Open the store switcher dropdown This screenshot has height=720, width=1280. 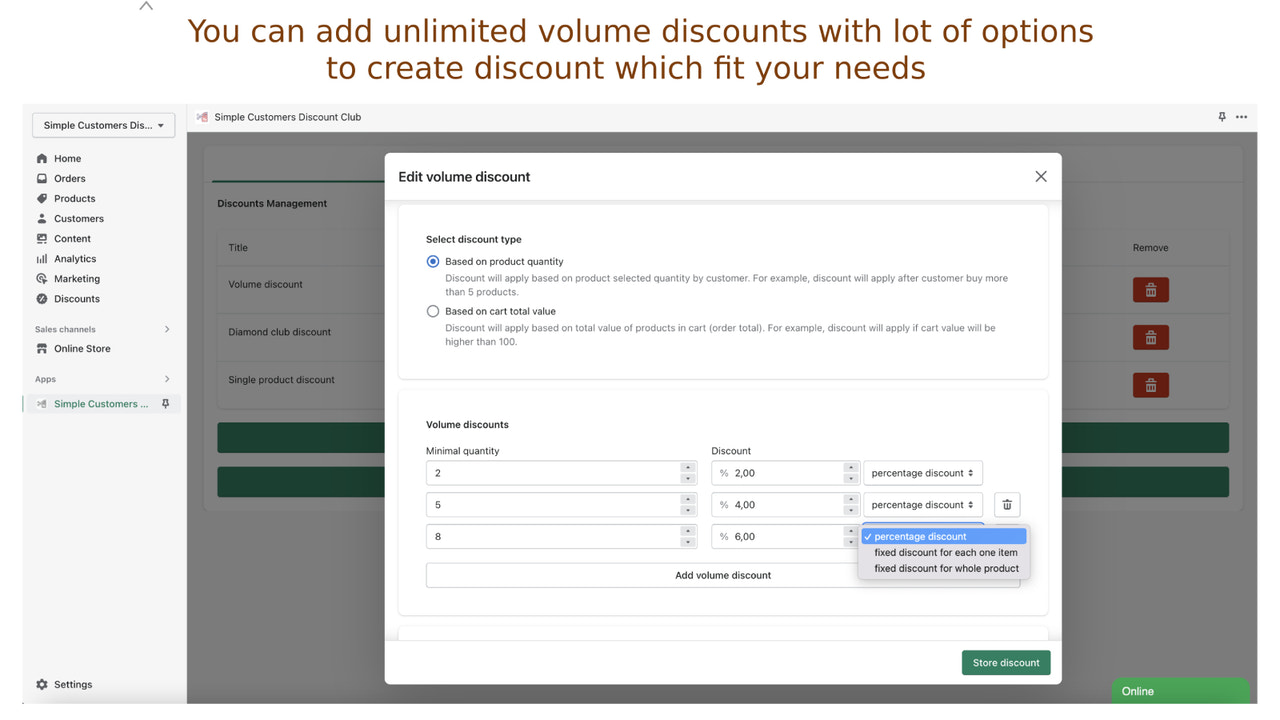click(103, 125)
